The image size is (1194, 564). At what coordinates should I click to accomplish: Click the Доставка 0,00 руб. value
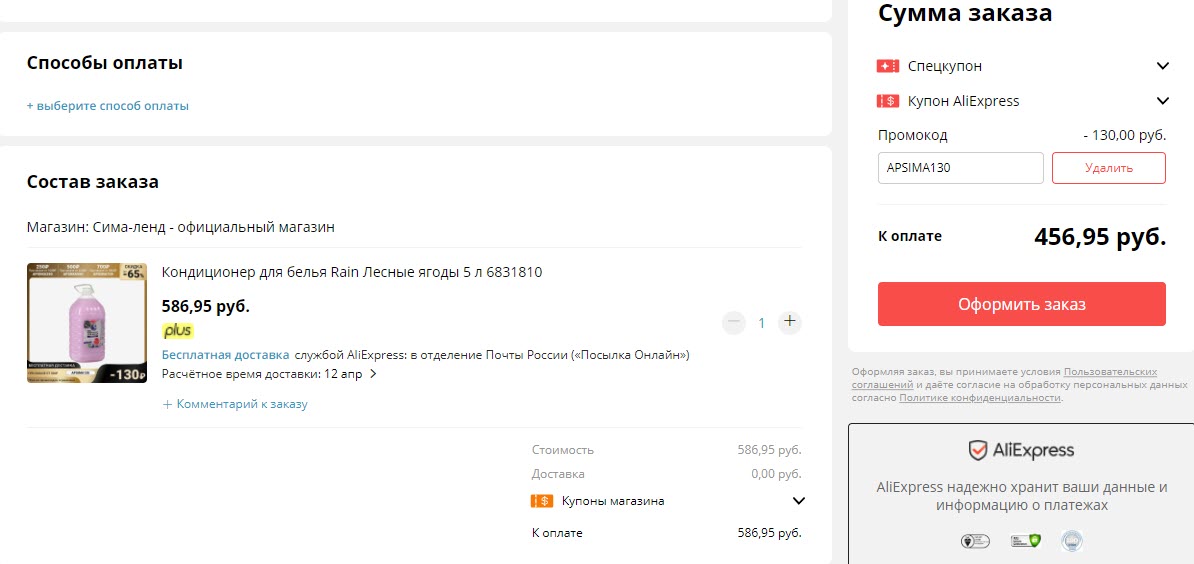(x=776, y=473)
